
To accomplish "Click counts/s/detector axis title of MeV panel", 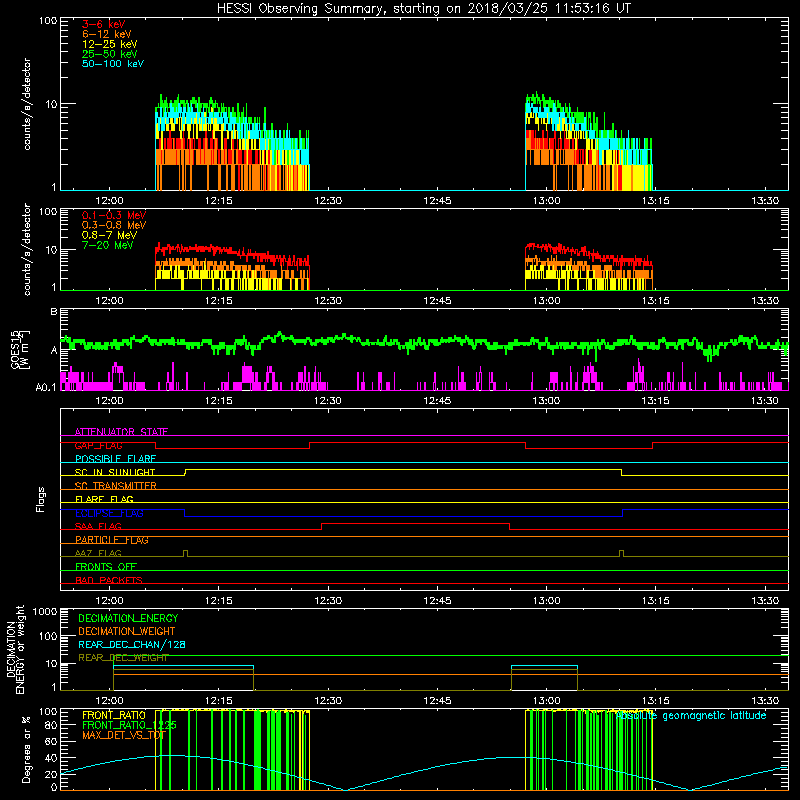I will 27,249.
